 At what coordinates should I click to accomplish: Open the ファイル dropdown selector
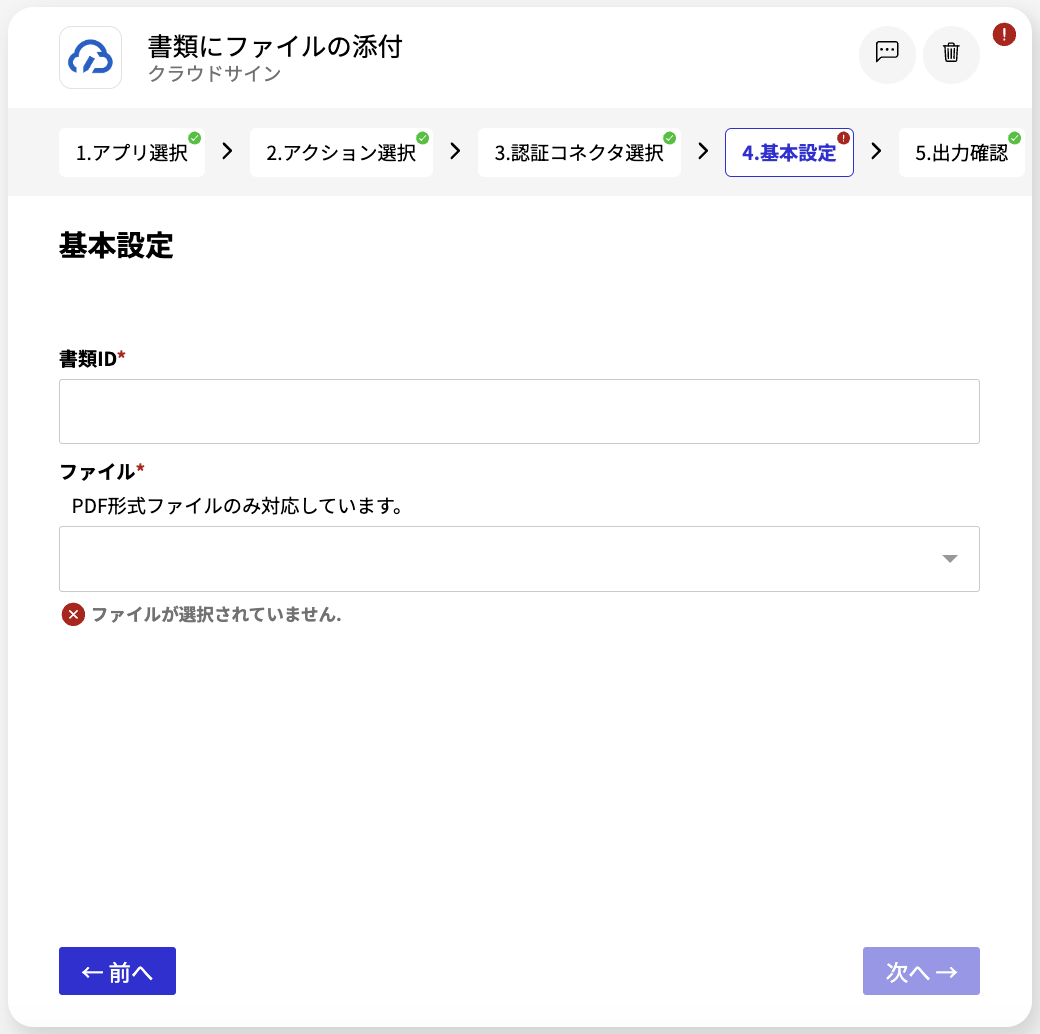click(519, 559)
